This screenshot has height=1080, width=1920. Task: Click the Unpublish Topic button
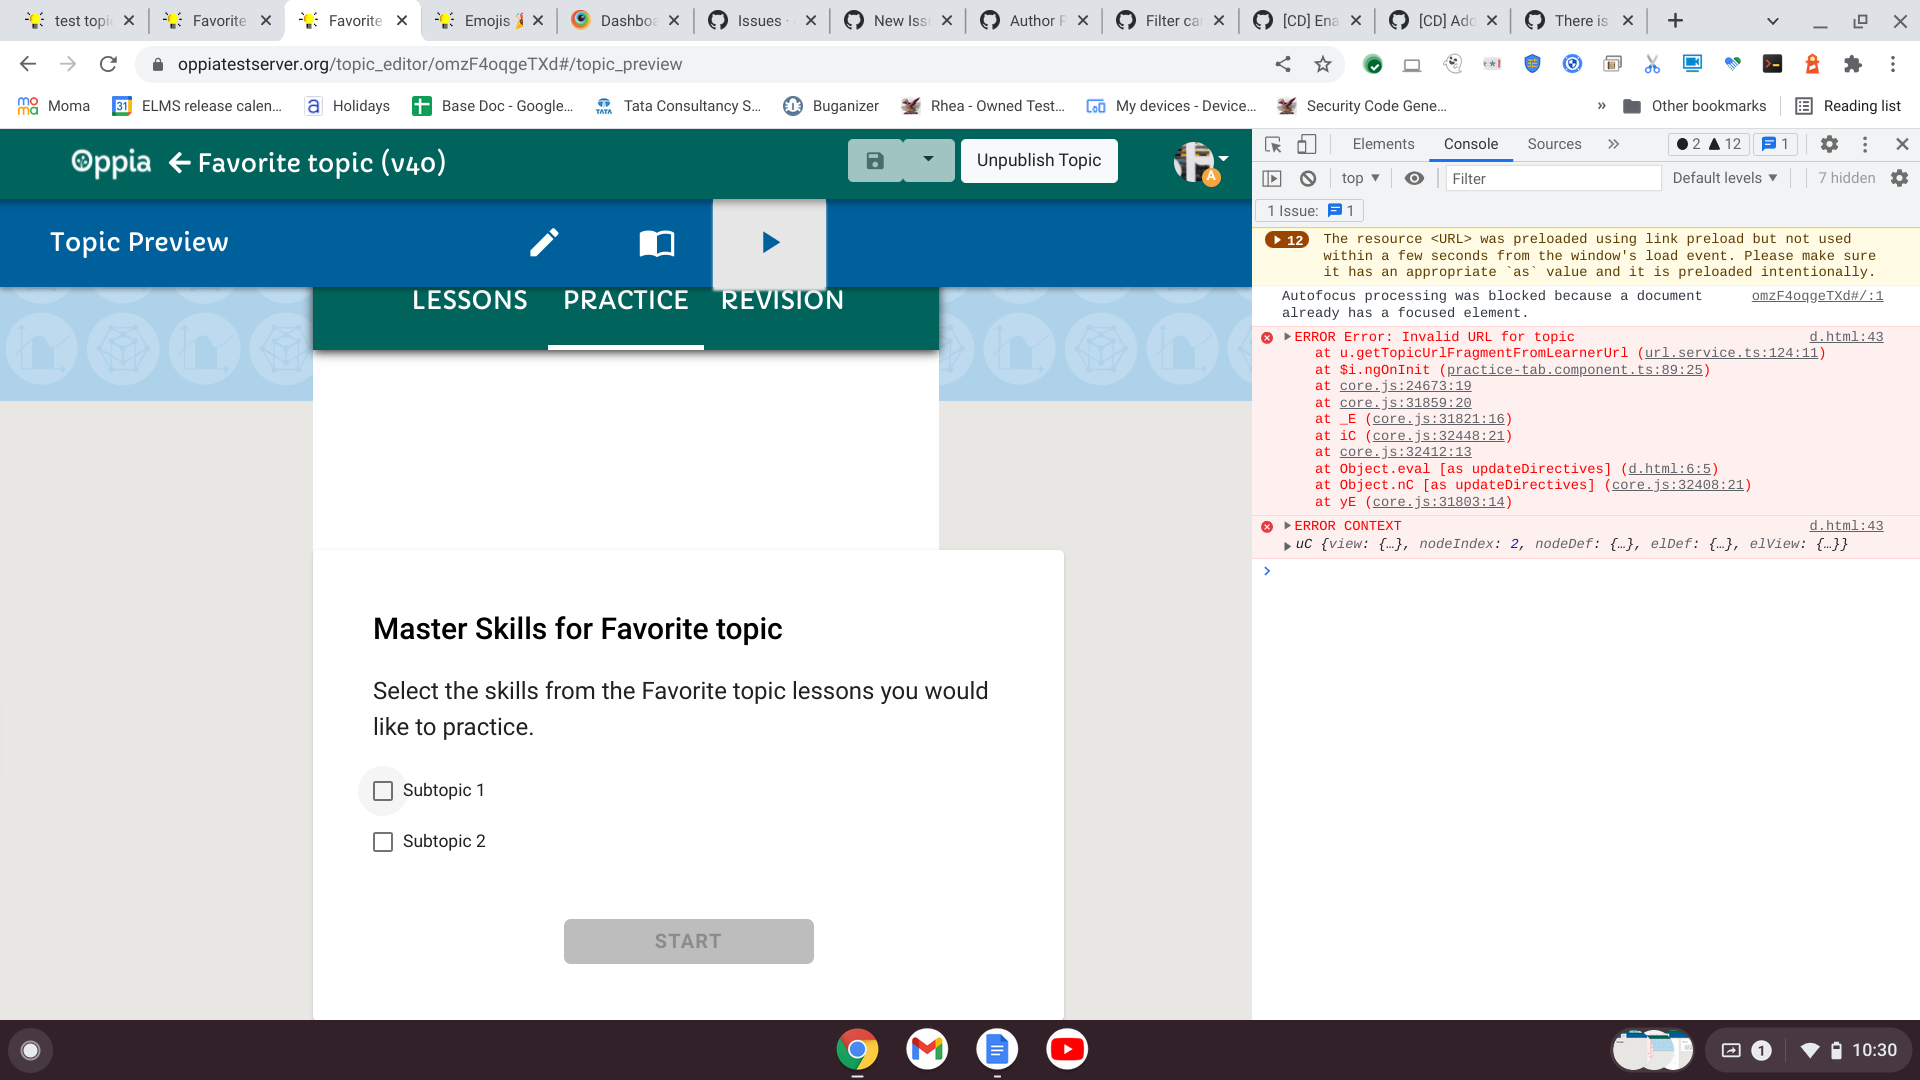pyautogui.click(x=1038, y=160)
